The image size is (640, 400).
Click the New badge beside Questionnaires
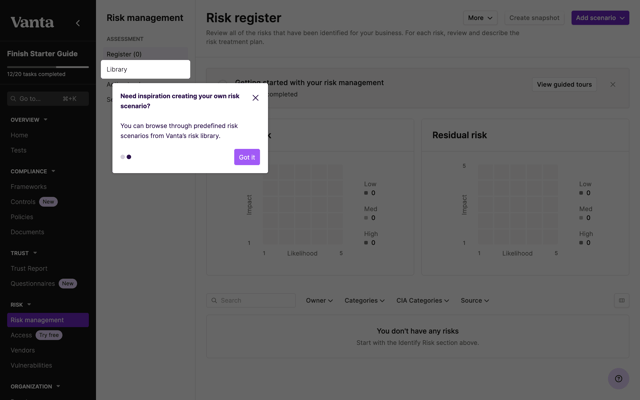[68, 284]
